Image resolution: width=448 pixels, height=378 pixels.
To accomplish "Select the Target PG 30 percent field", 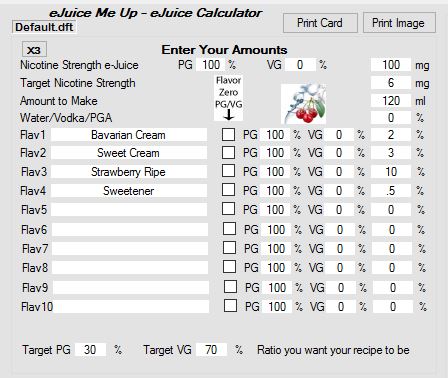I will [90, 350].
